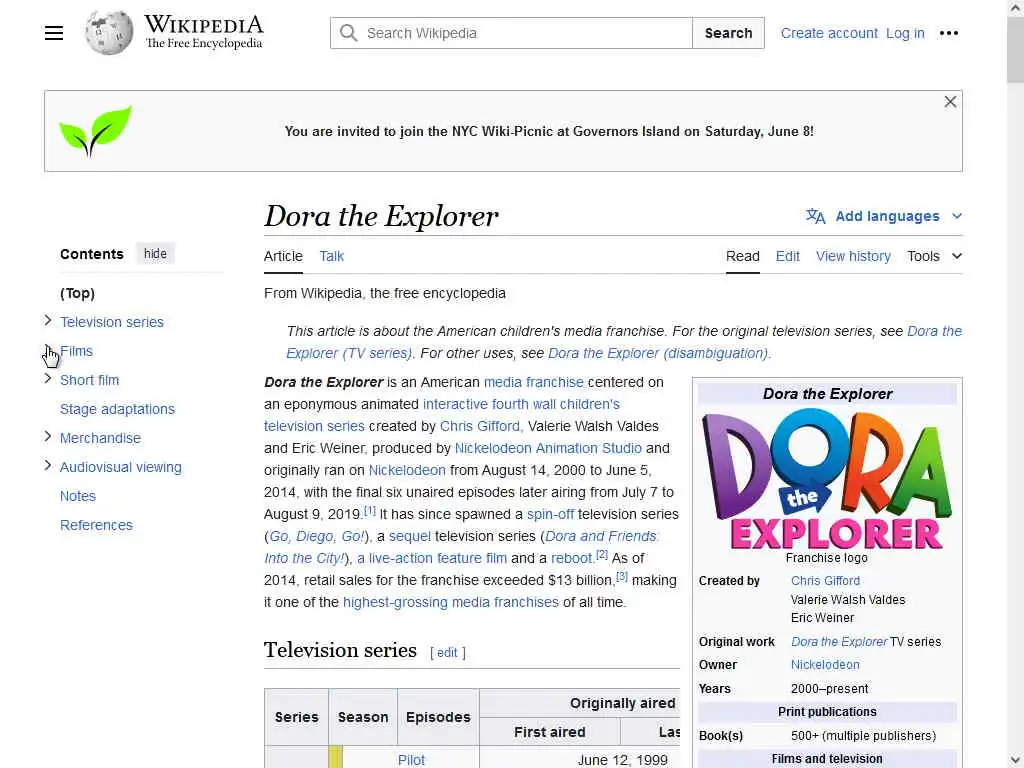Go to Notes section in contents
This screenshot has width=1024, height=768.
[78, 496]
